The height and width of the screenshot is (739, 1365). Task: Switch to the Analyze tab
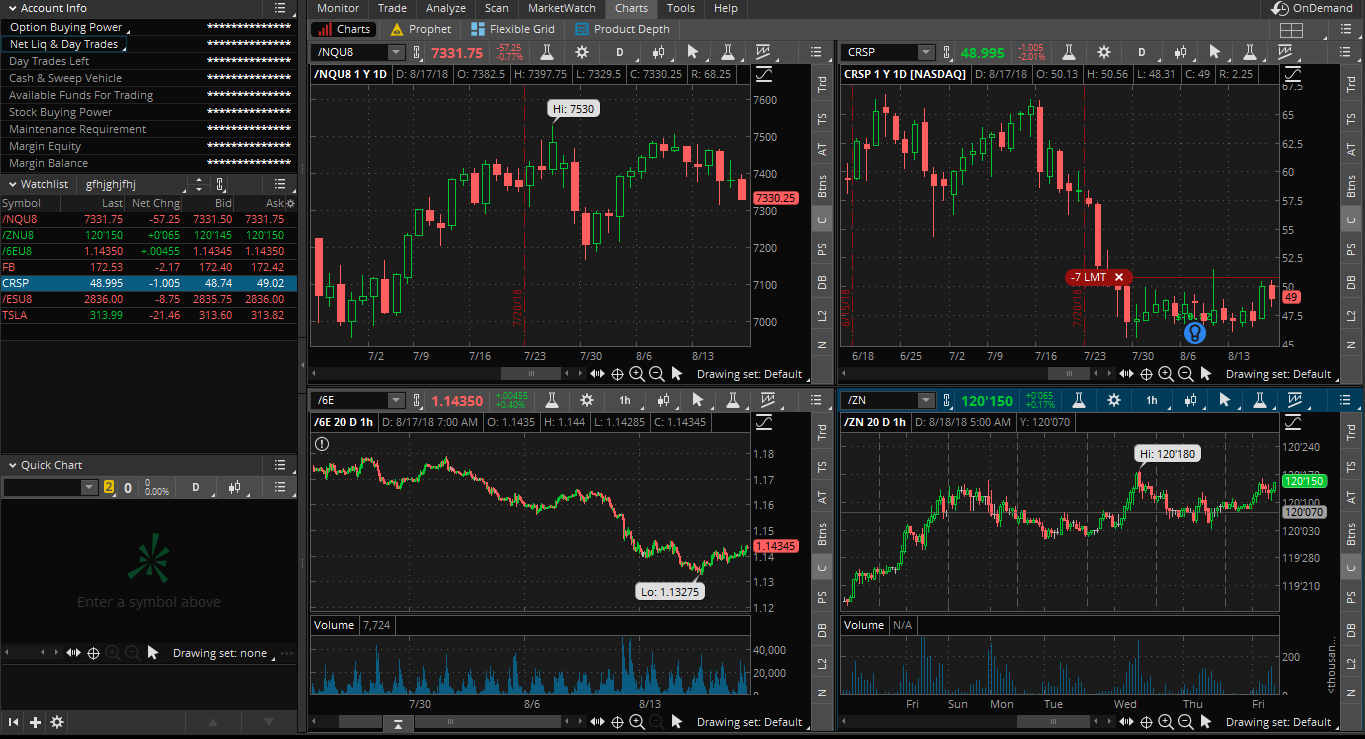coord(446,8)
